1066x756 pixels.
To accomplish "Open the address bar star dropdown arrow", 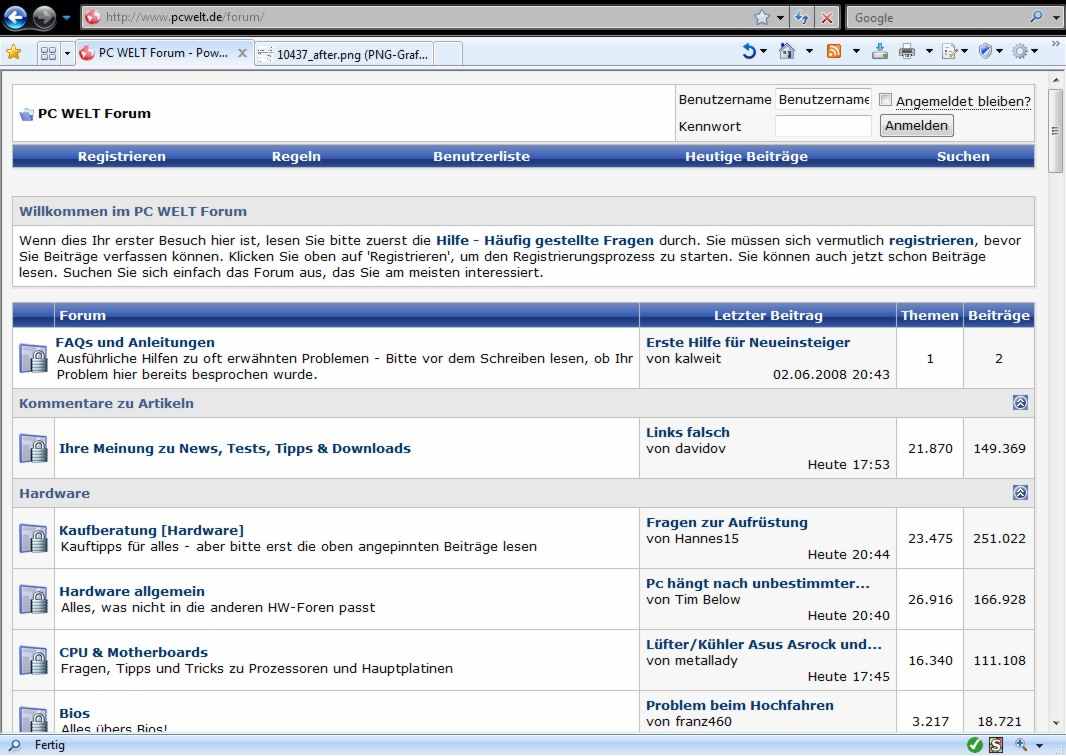I will [x=780, y=18].
